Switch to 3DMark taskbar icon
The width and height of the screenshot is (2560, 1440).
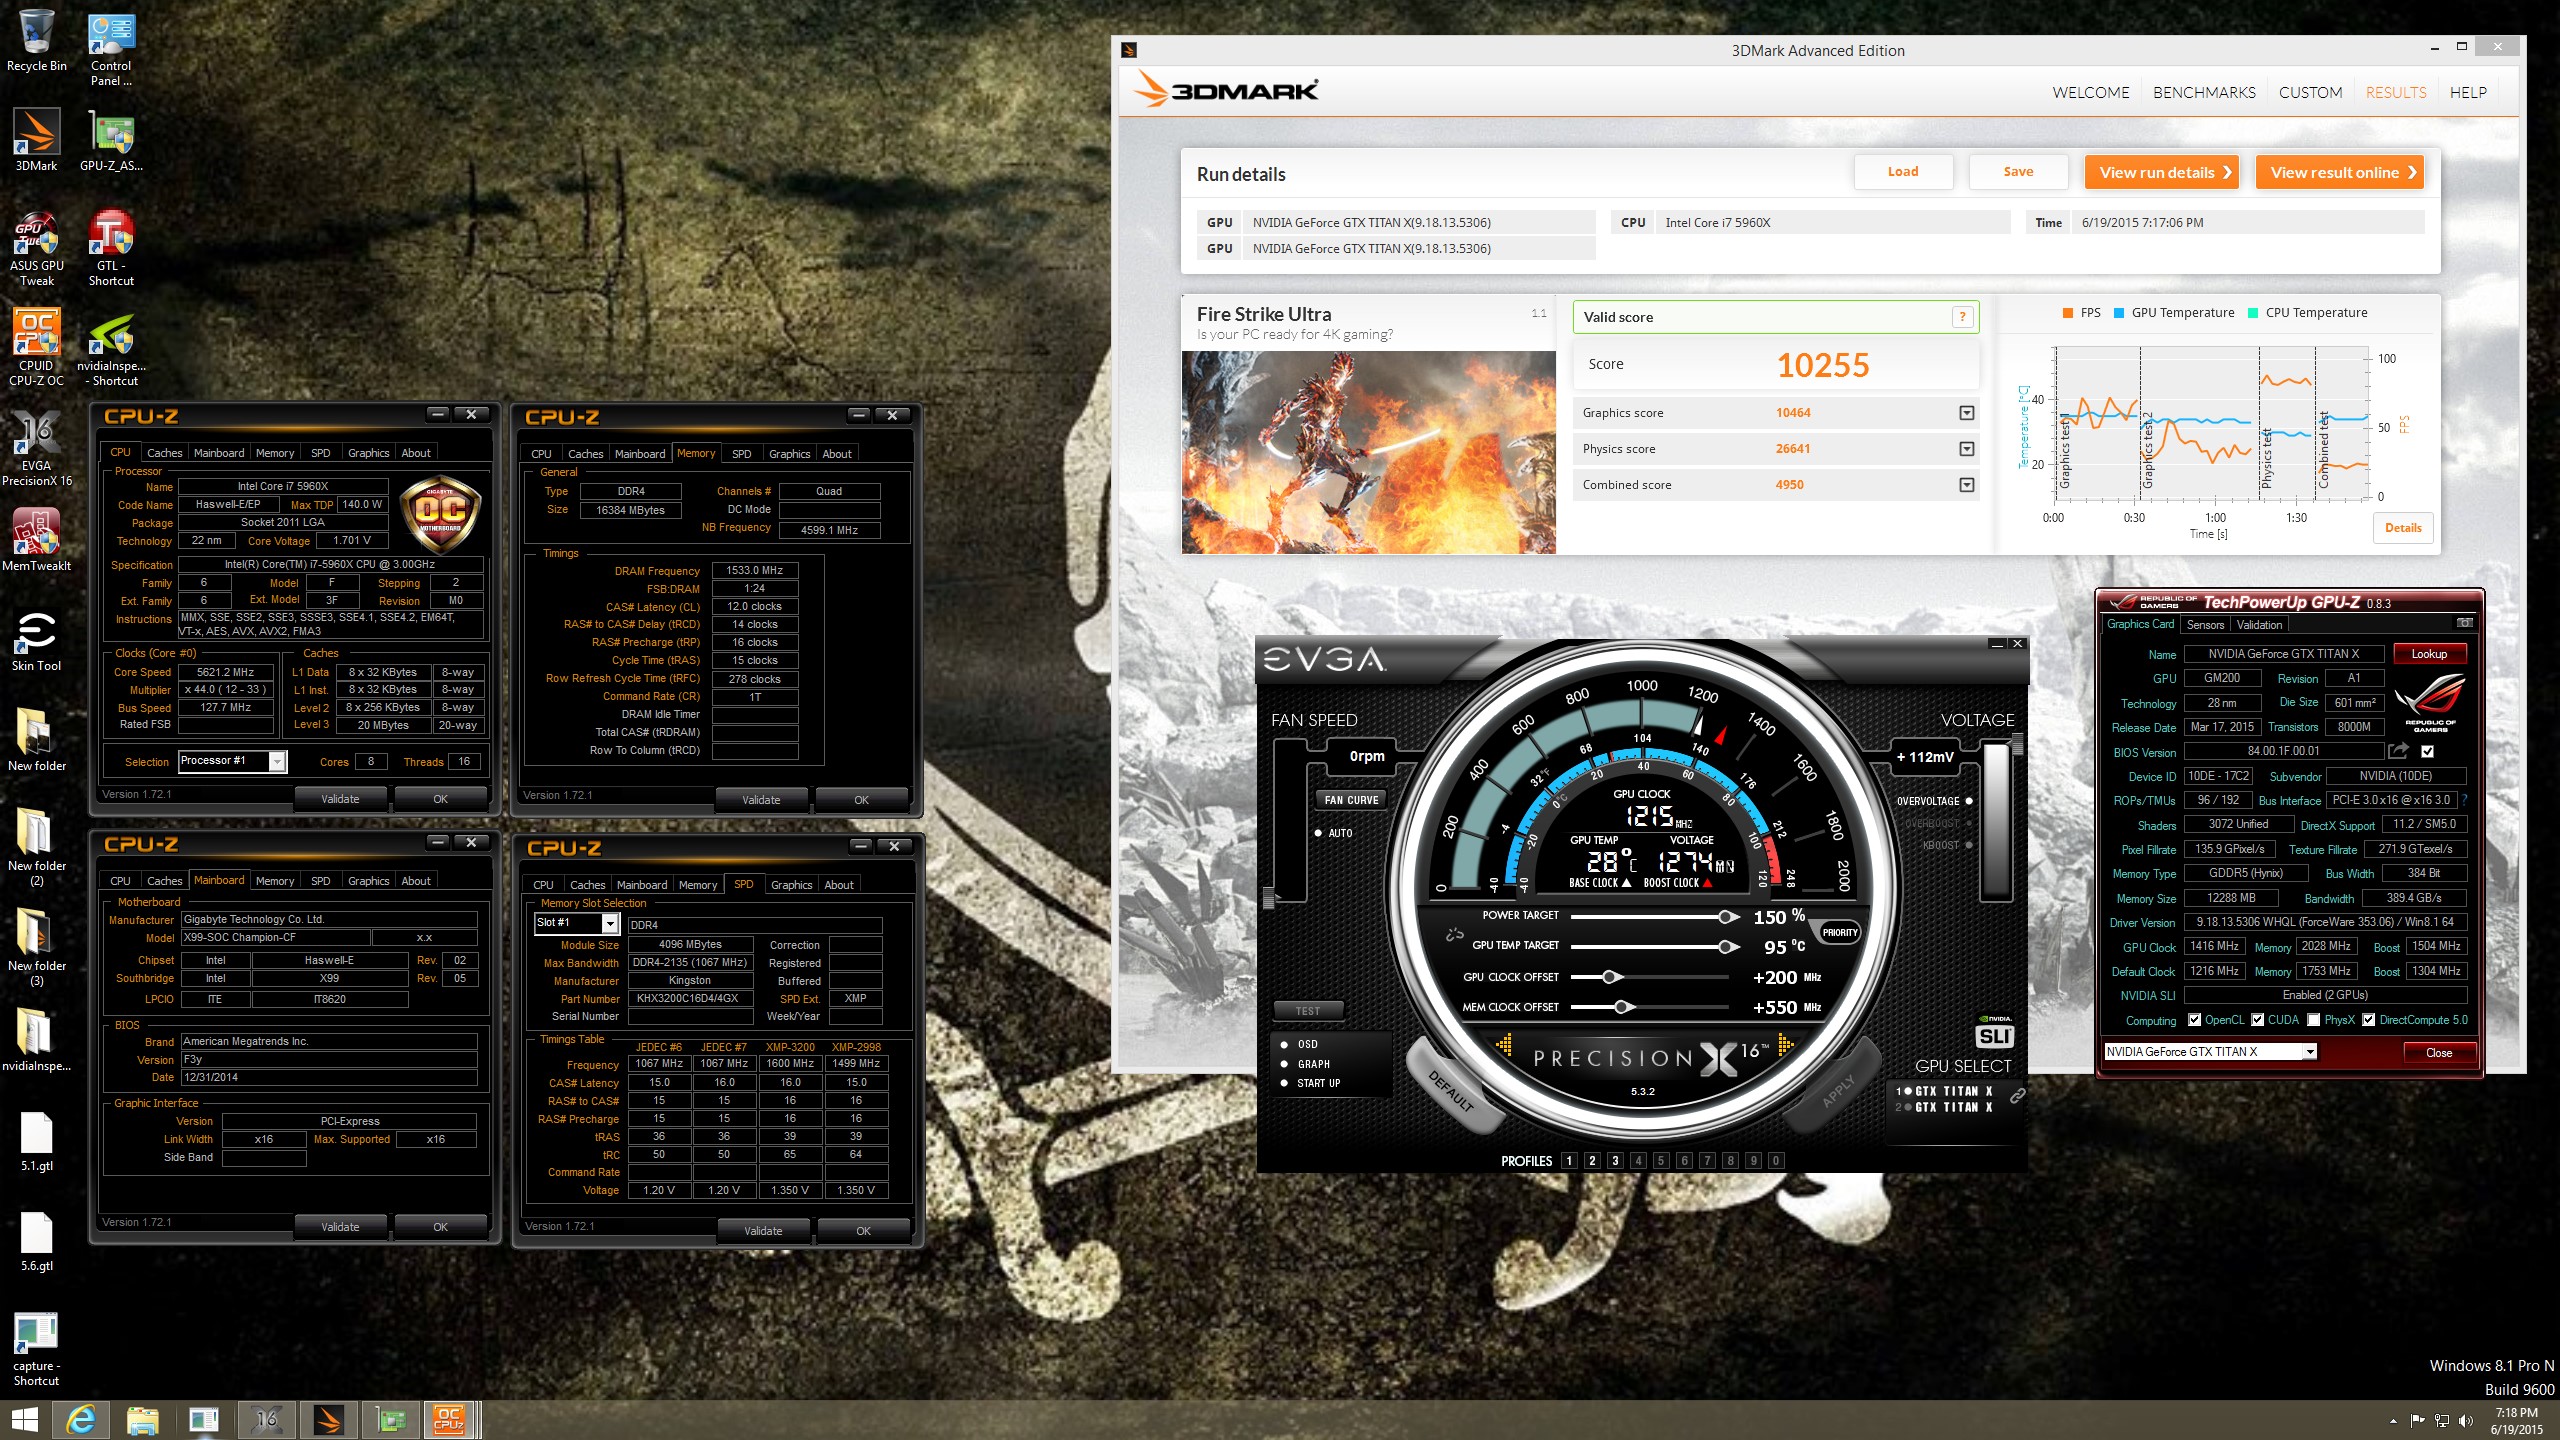coord(328,1419)
